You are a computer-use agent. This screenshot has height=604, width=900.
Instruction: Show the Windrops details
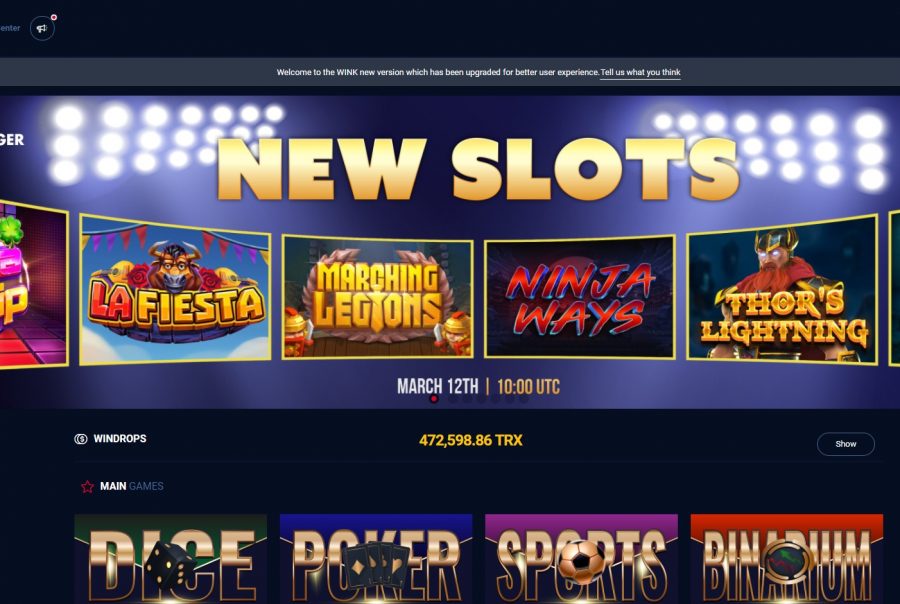click(x=845, y=444)
